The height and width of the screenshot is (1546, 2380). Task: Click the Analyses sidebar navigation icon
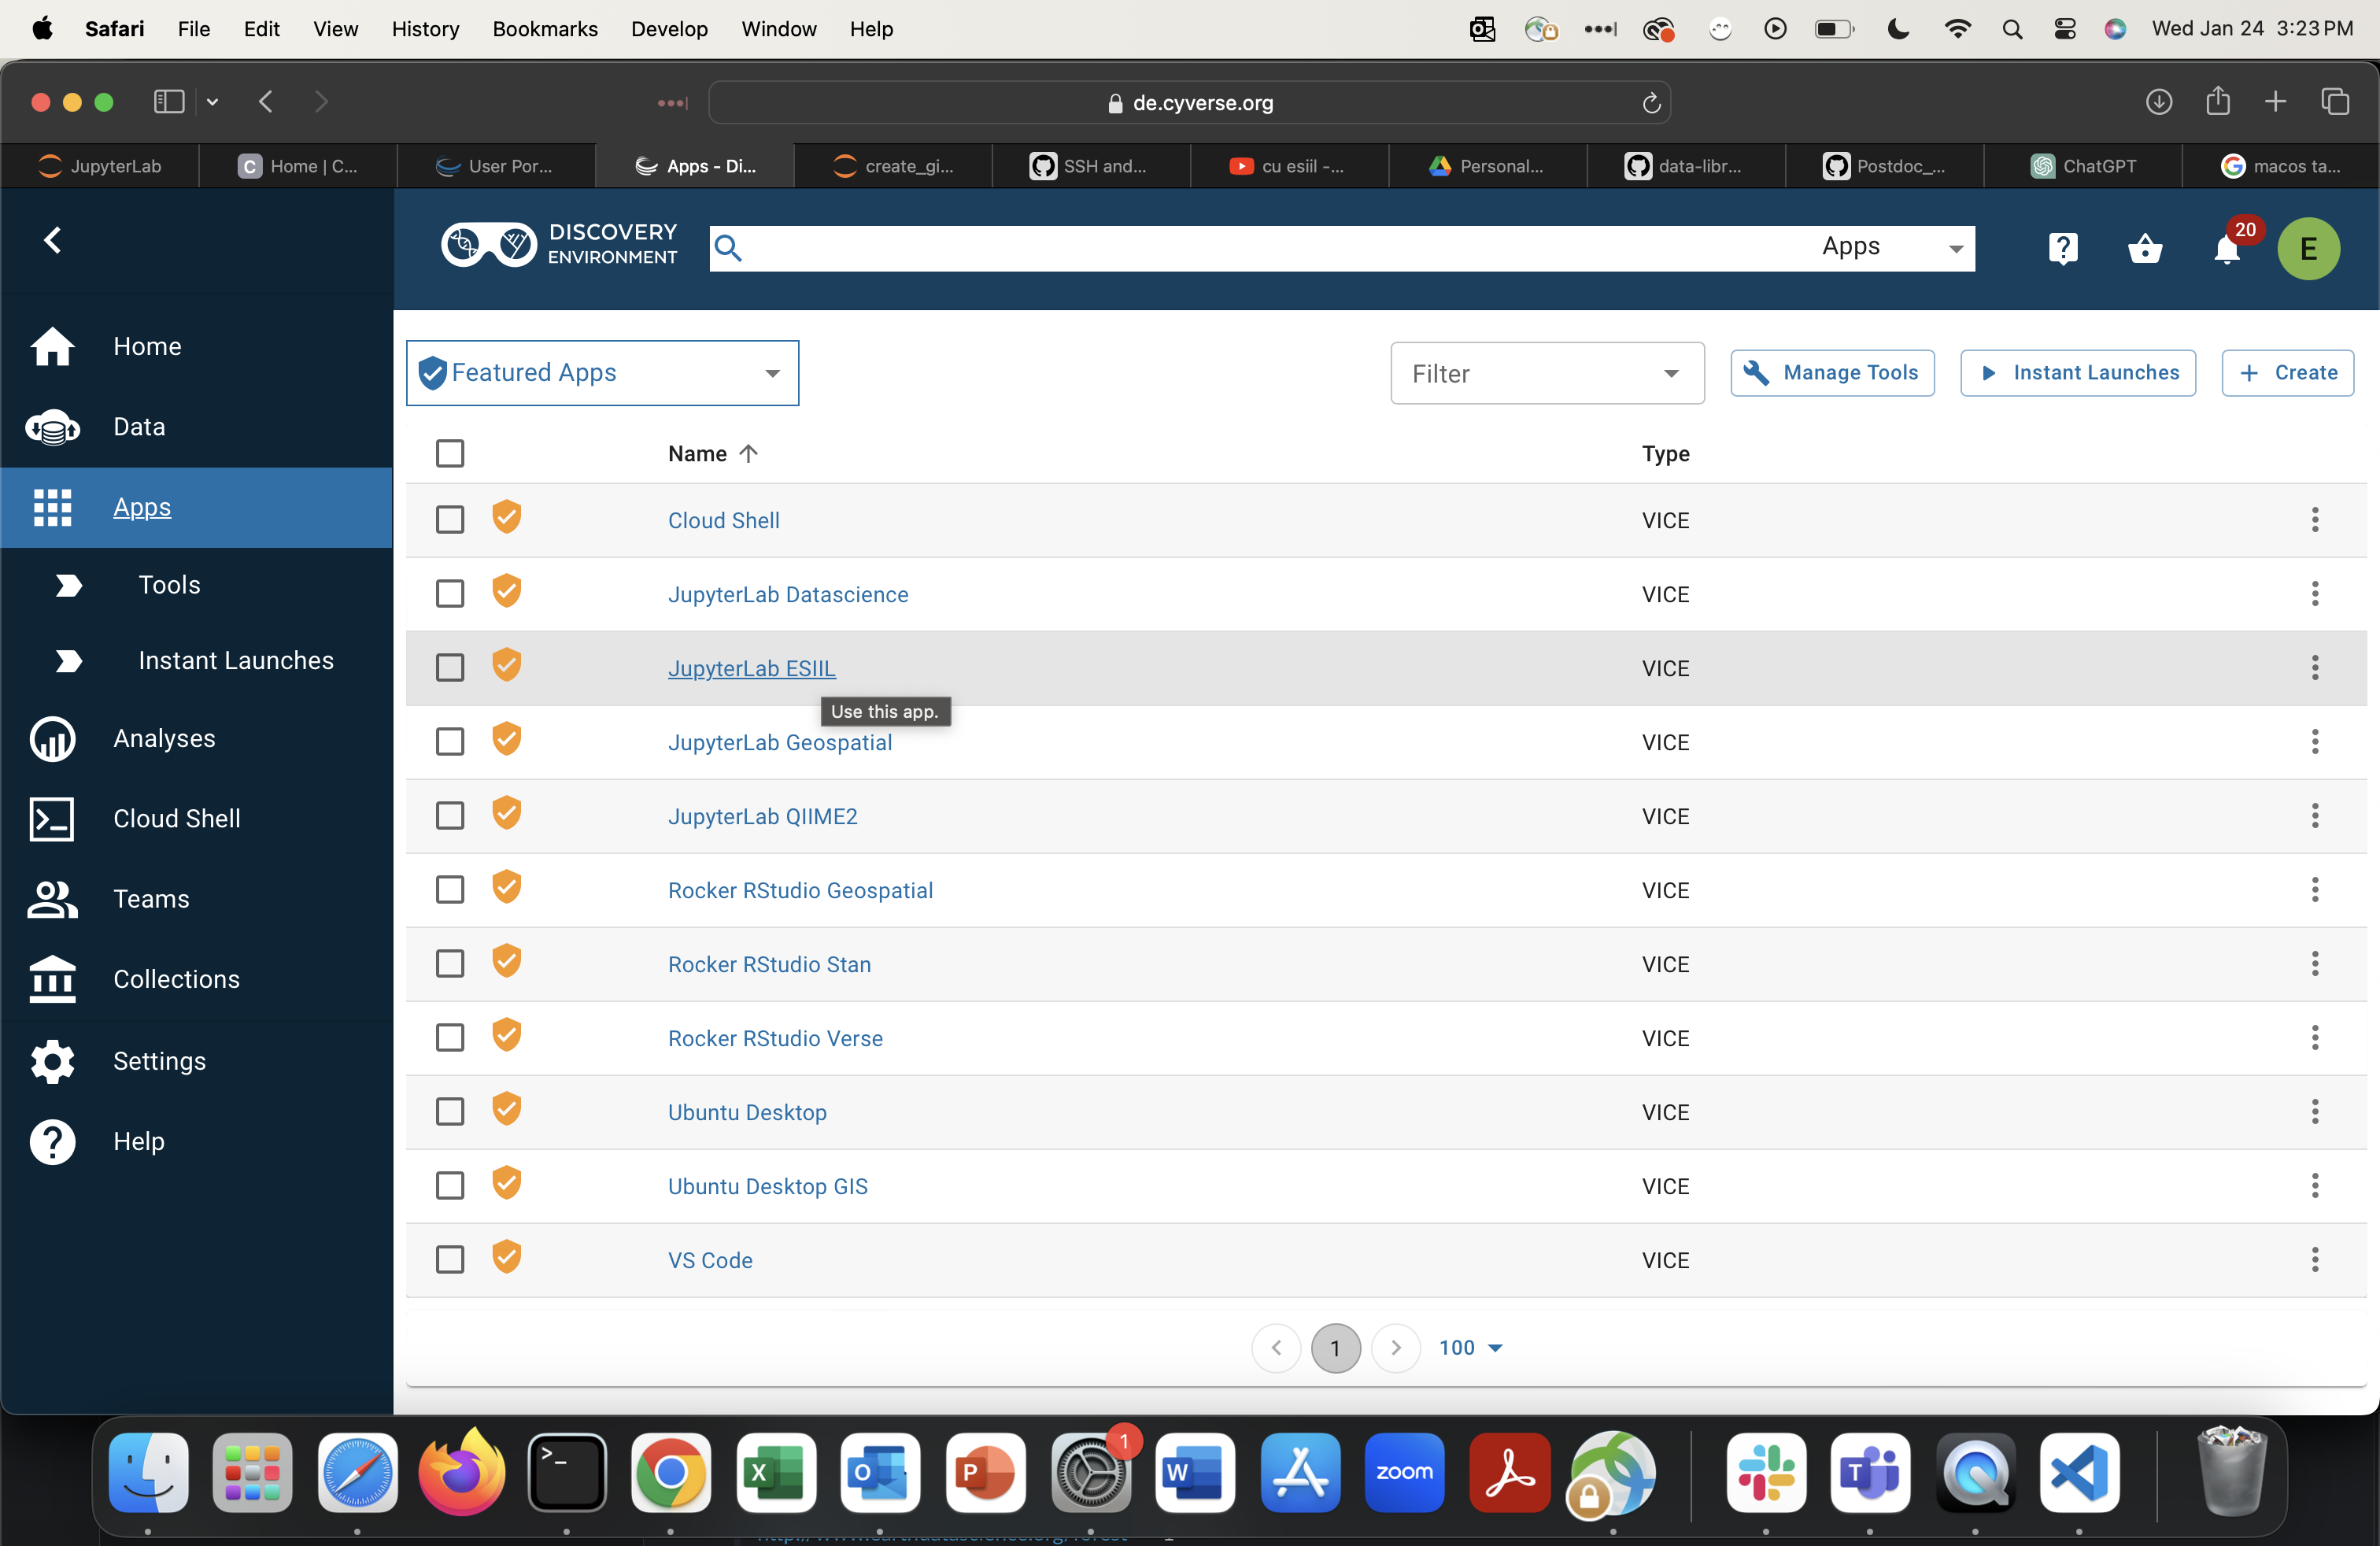[x=52, y=736]
